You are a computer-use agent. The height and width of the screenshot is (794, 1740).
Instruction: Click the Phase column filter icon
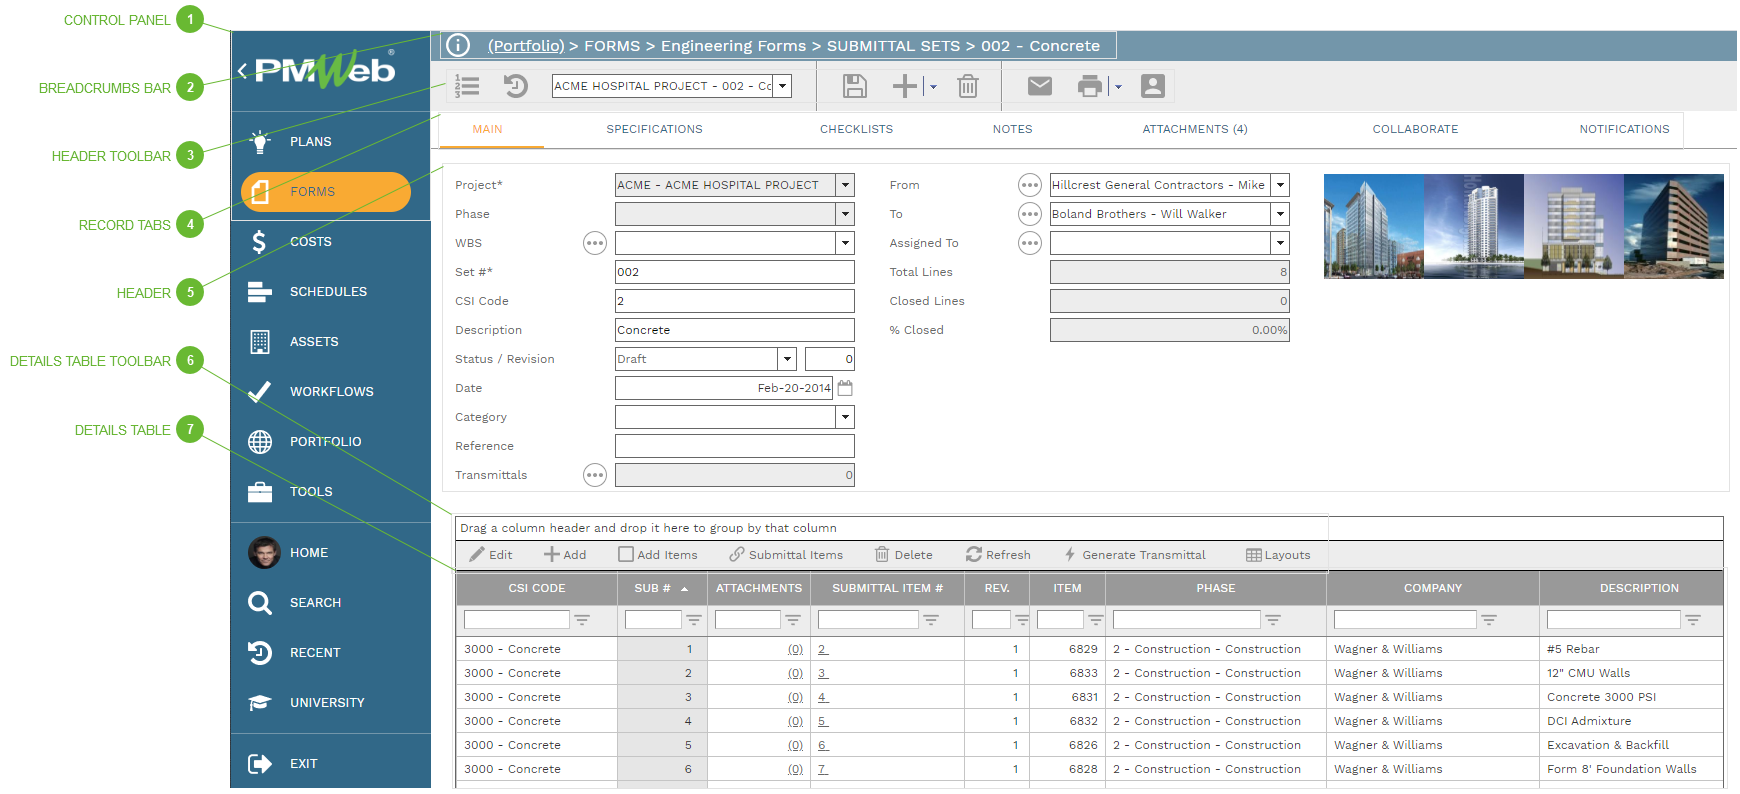(1273, 620)
